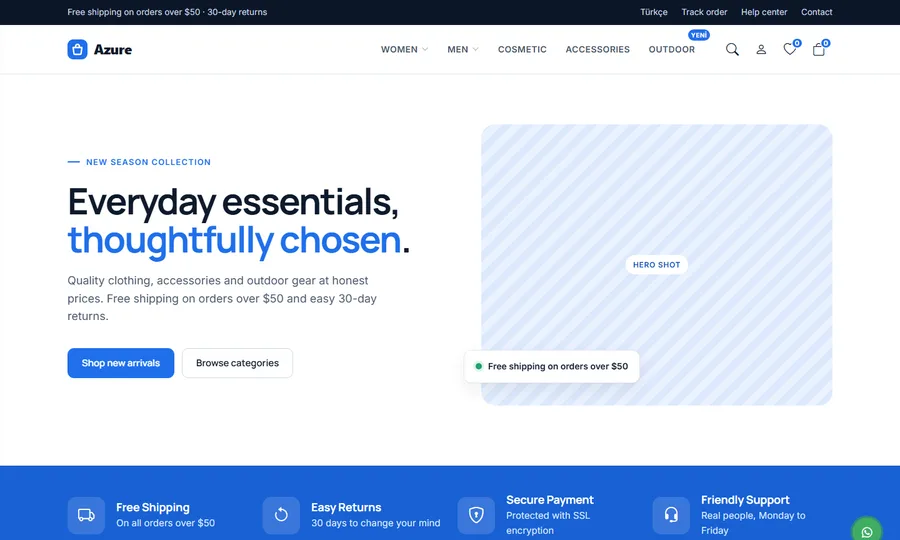900x540 pixels.
Task: Click the Secure Payment feature title
Action: tap(550, 500)
